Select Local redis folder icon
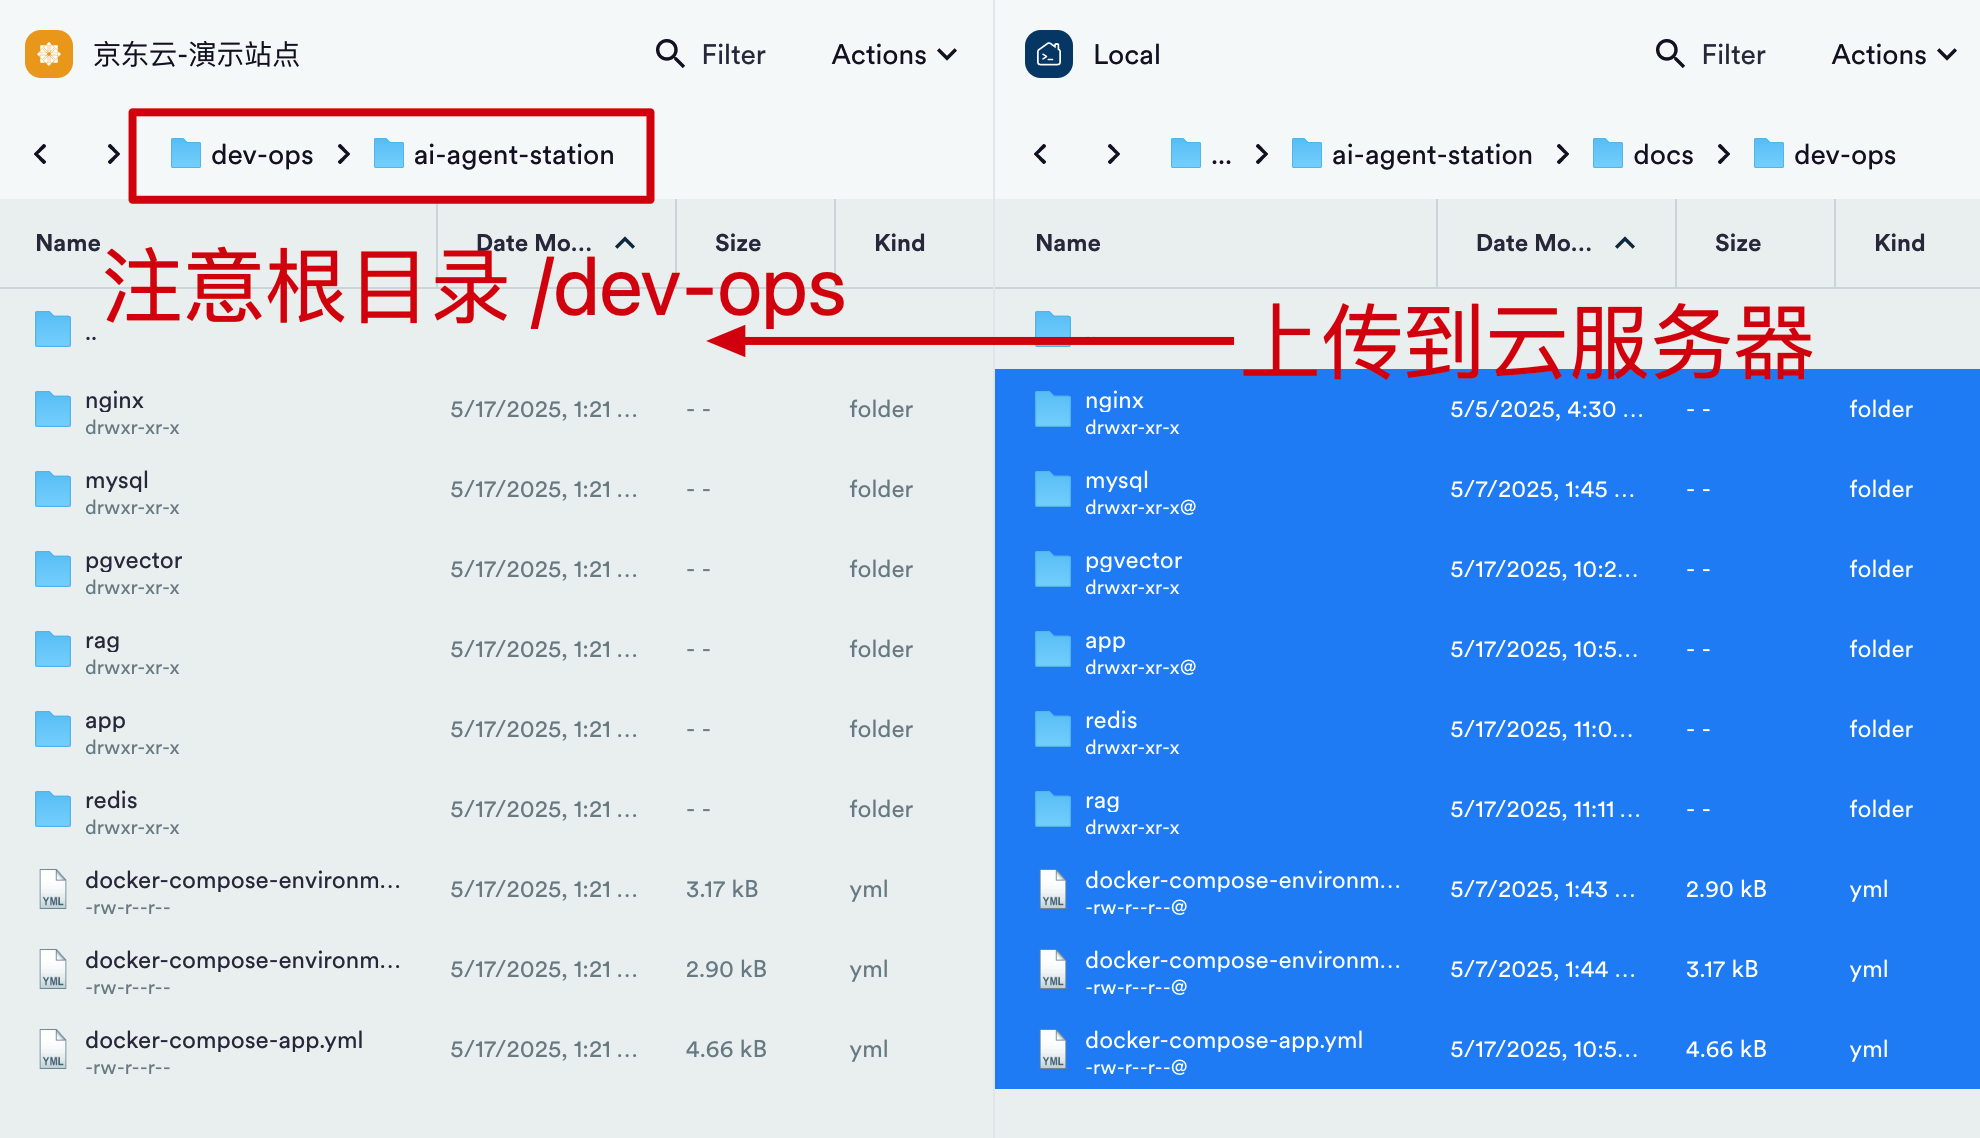This screenshot has width=1980, height=1138. [x=1053, y=729]
